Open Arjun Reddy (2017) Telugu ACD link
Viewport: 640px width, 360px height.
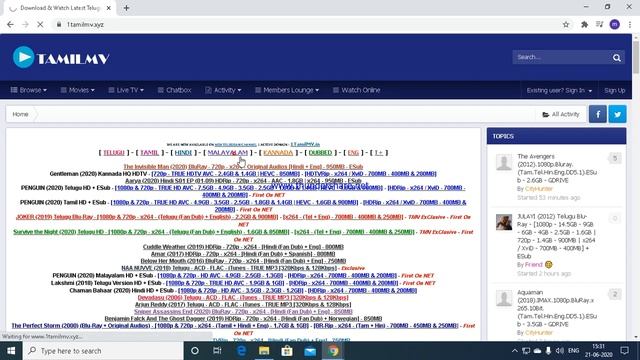coord(243,304)
